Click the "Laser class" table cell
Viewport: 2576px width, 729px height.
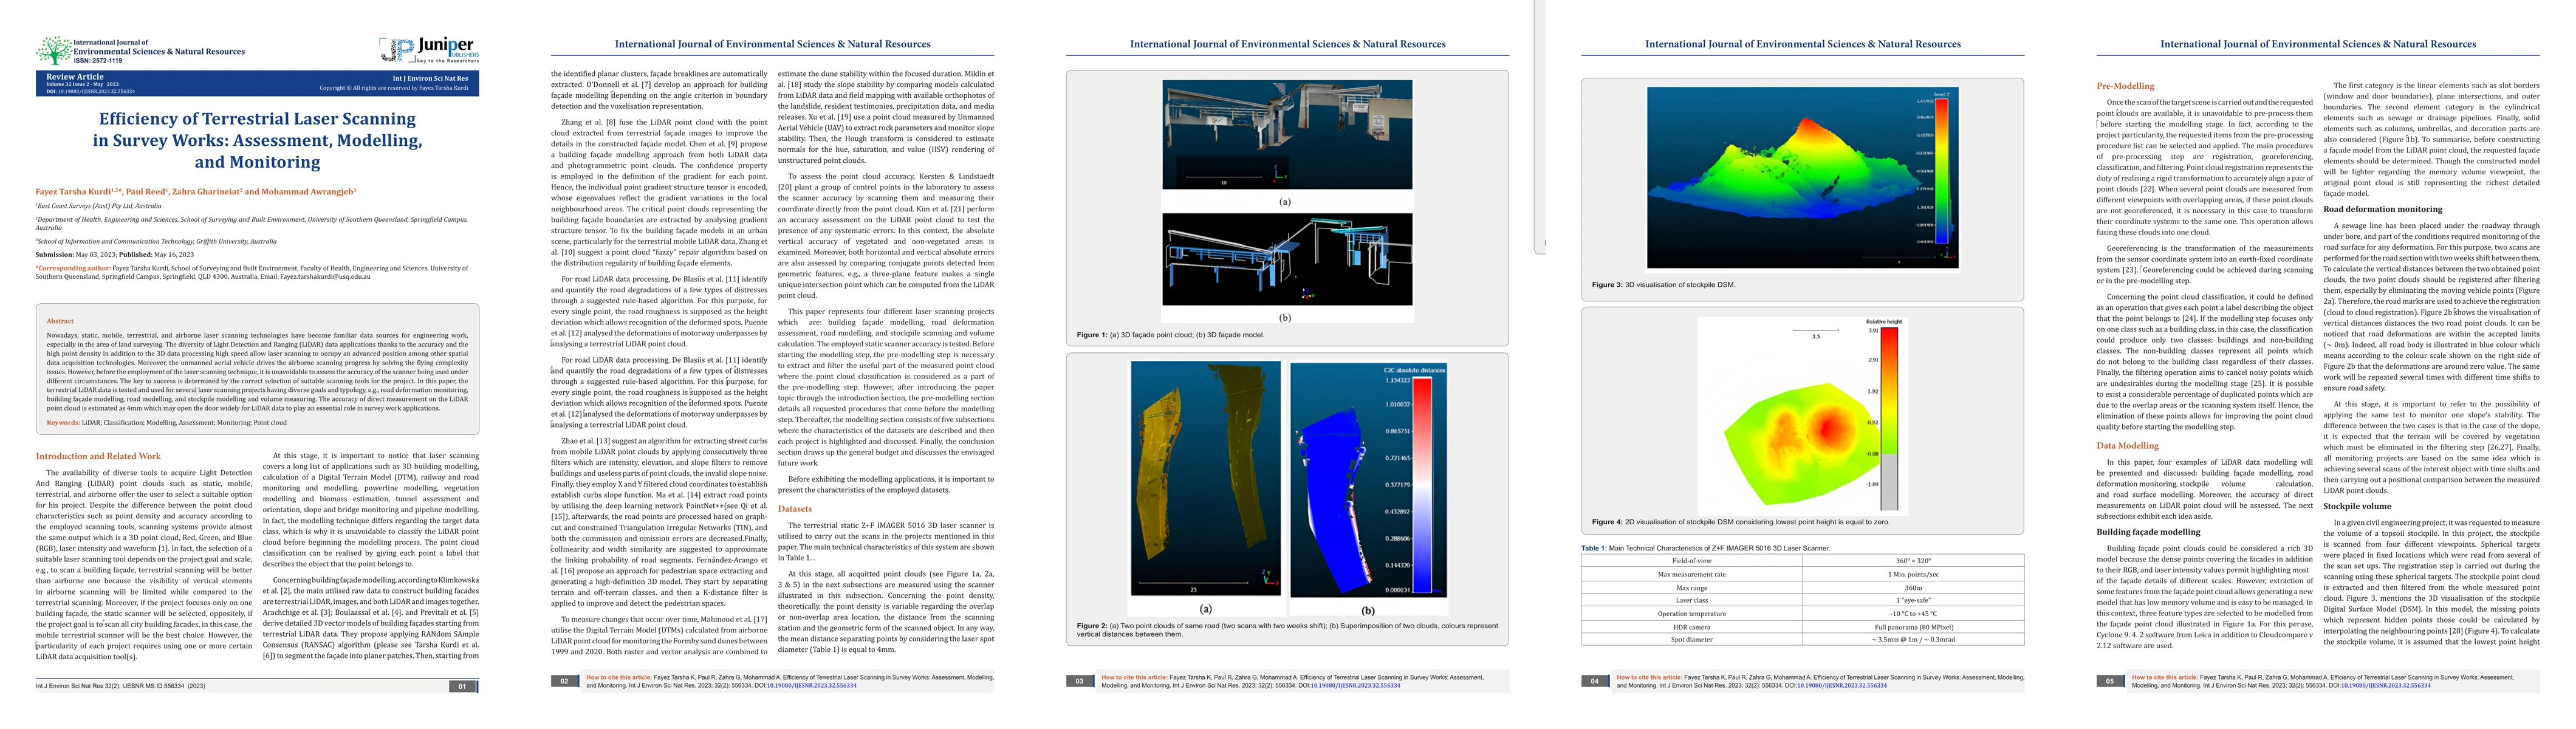1691,600
